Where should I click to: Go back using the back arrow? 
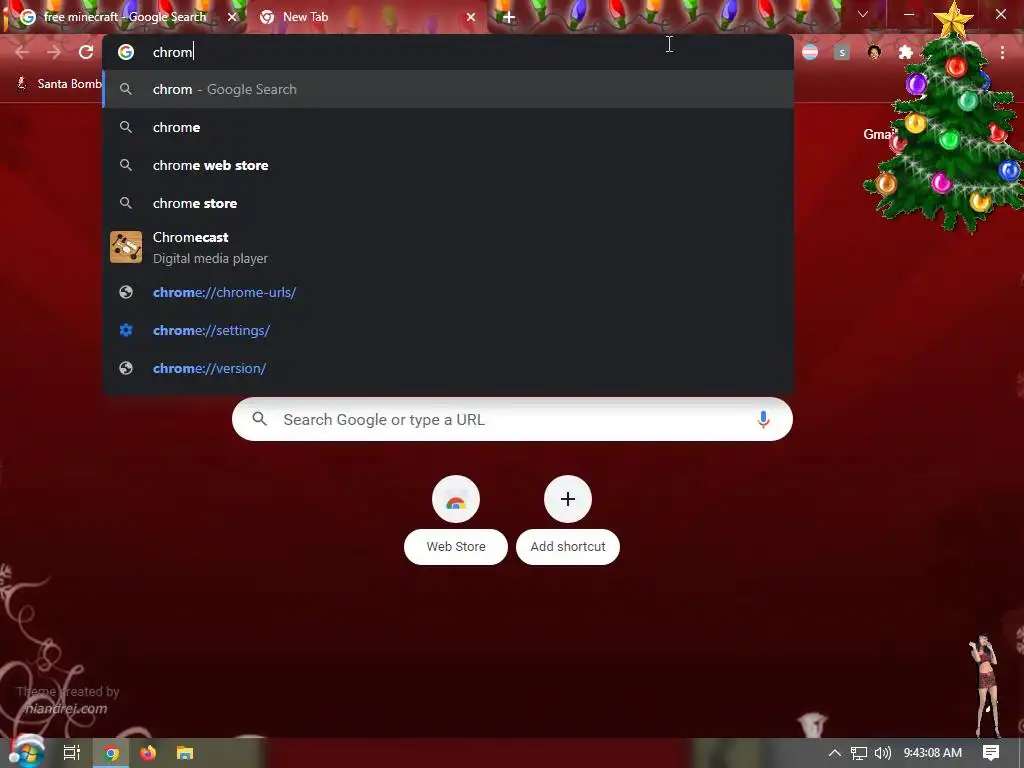point(22,52)
